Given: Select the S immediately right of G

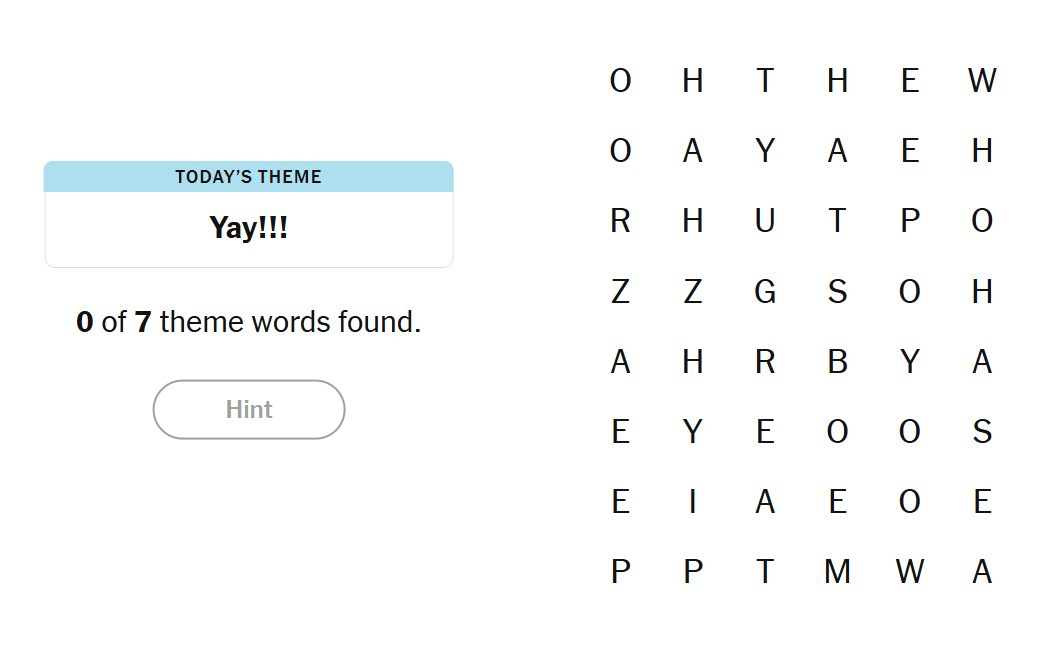Looking at the screenshot, I should point(838,291).
